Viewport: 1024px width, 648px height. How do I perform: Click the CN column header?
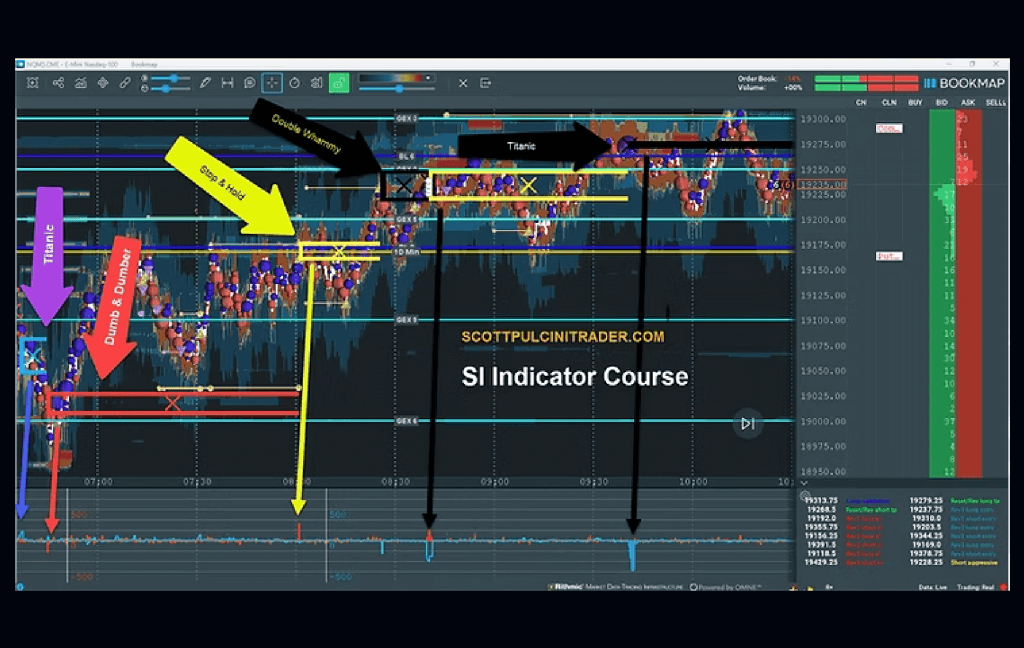(861, 103)
